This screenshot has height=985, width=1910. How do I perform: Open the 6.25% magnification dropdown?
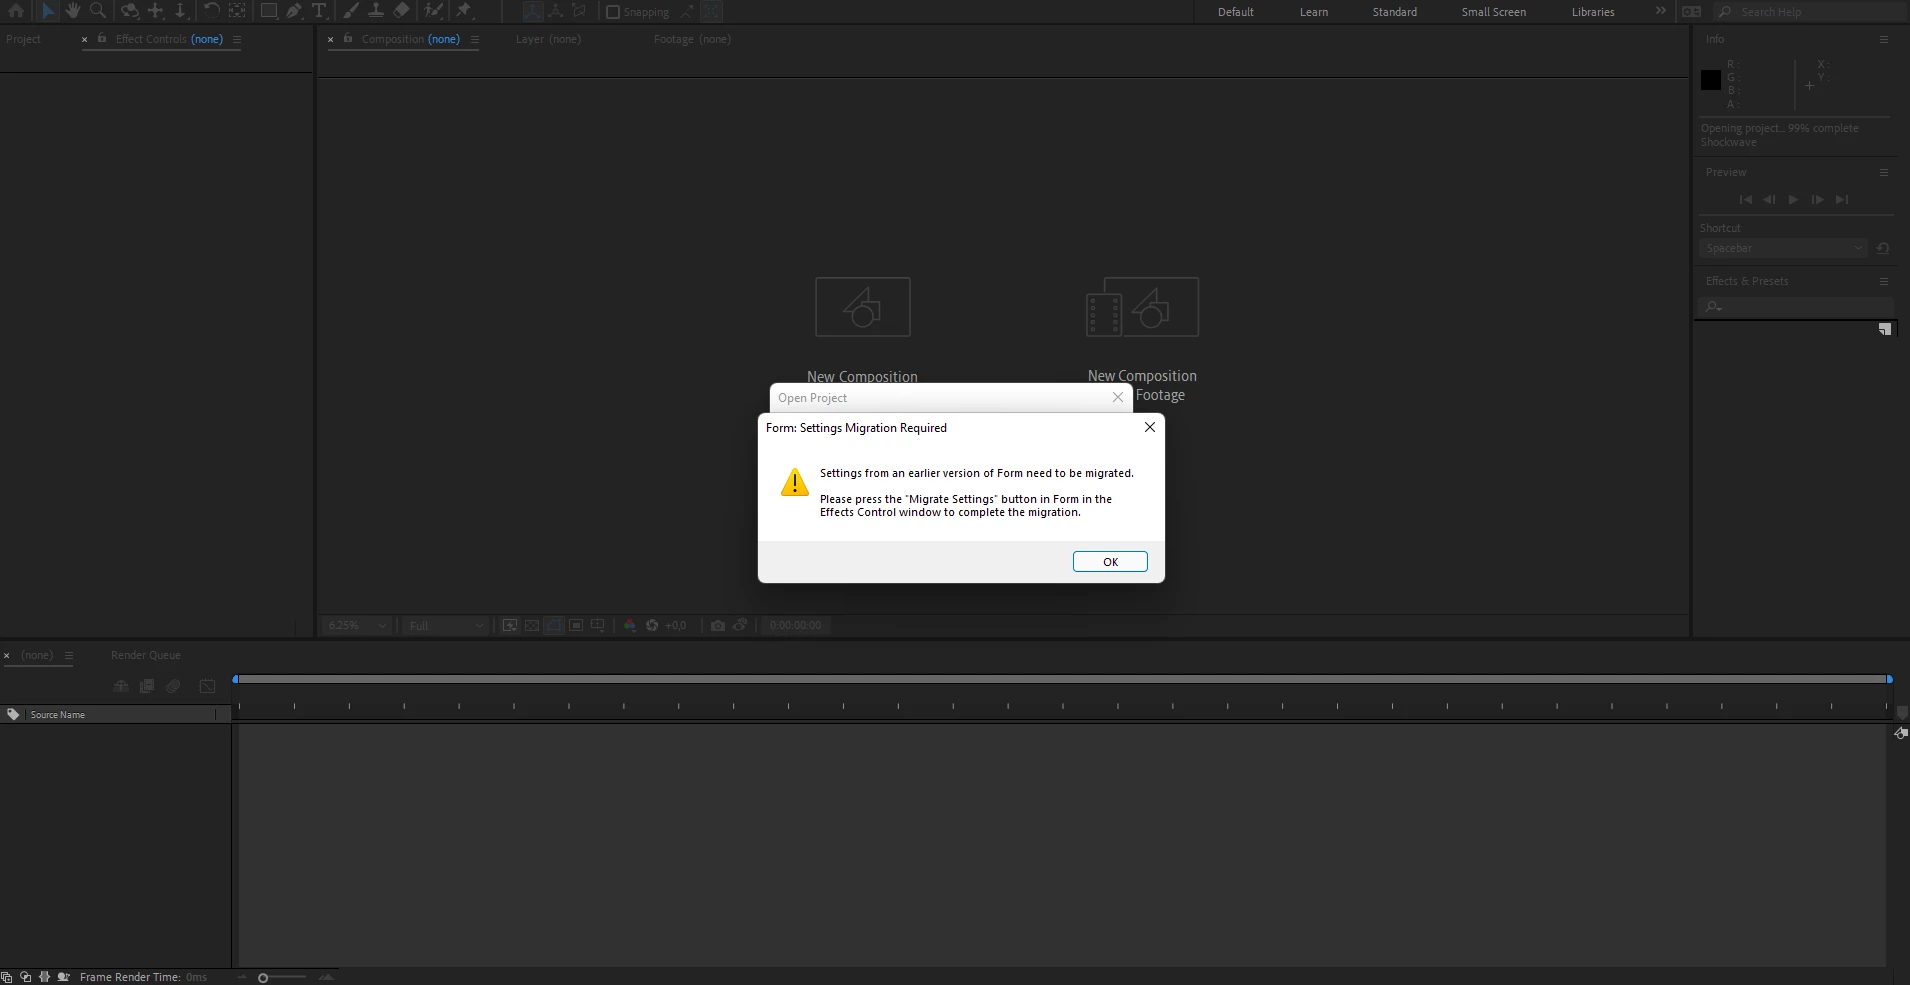(357, 625)
